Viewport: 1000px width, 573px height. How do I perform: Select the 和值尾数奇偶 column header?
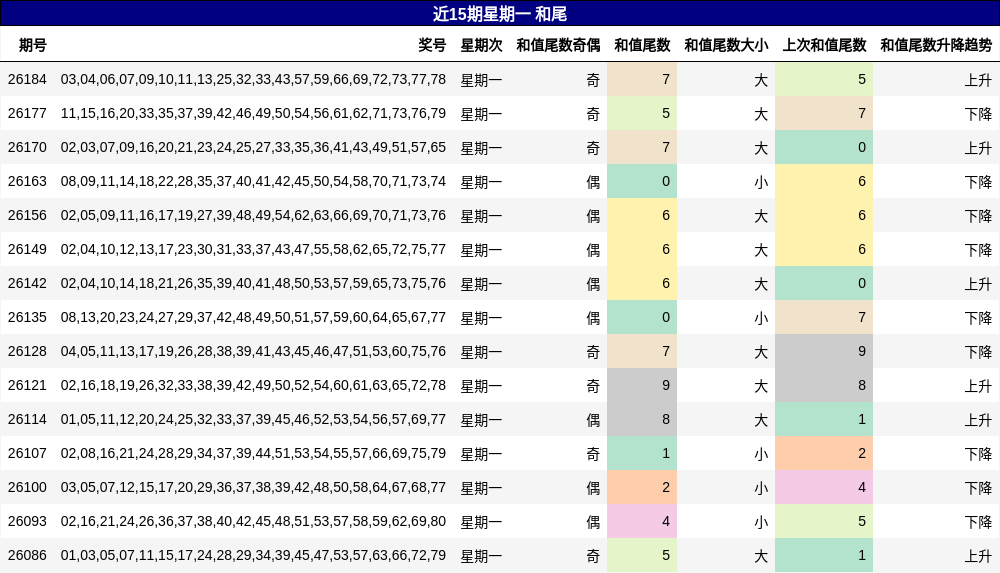pos(558,45)
